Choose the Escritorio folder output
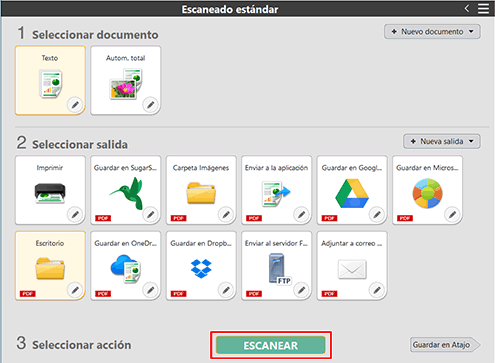 [x=50, y=266]
